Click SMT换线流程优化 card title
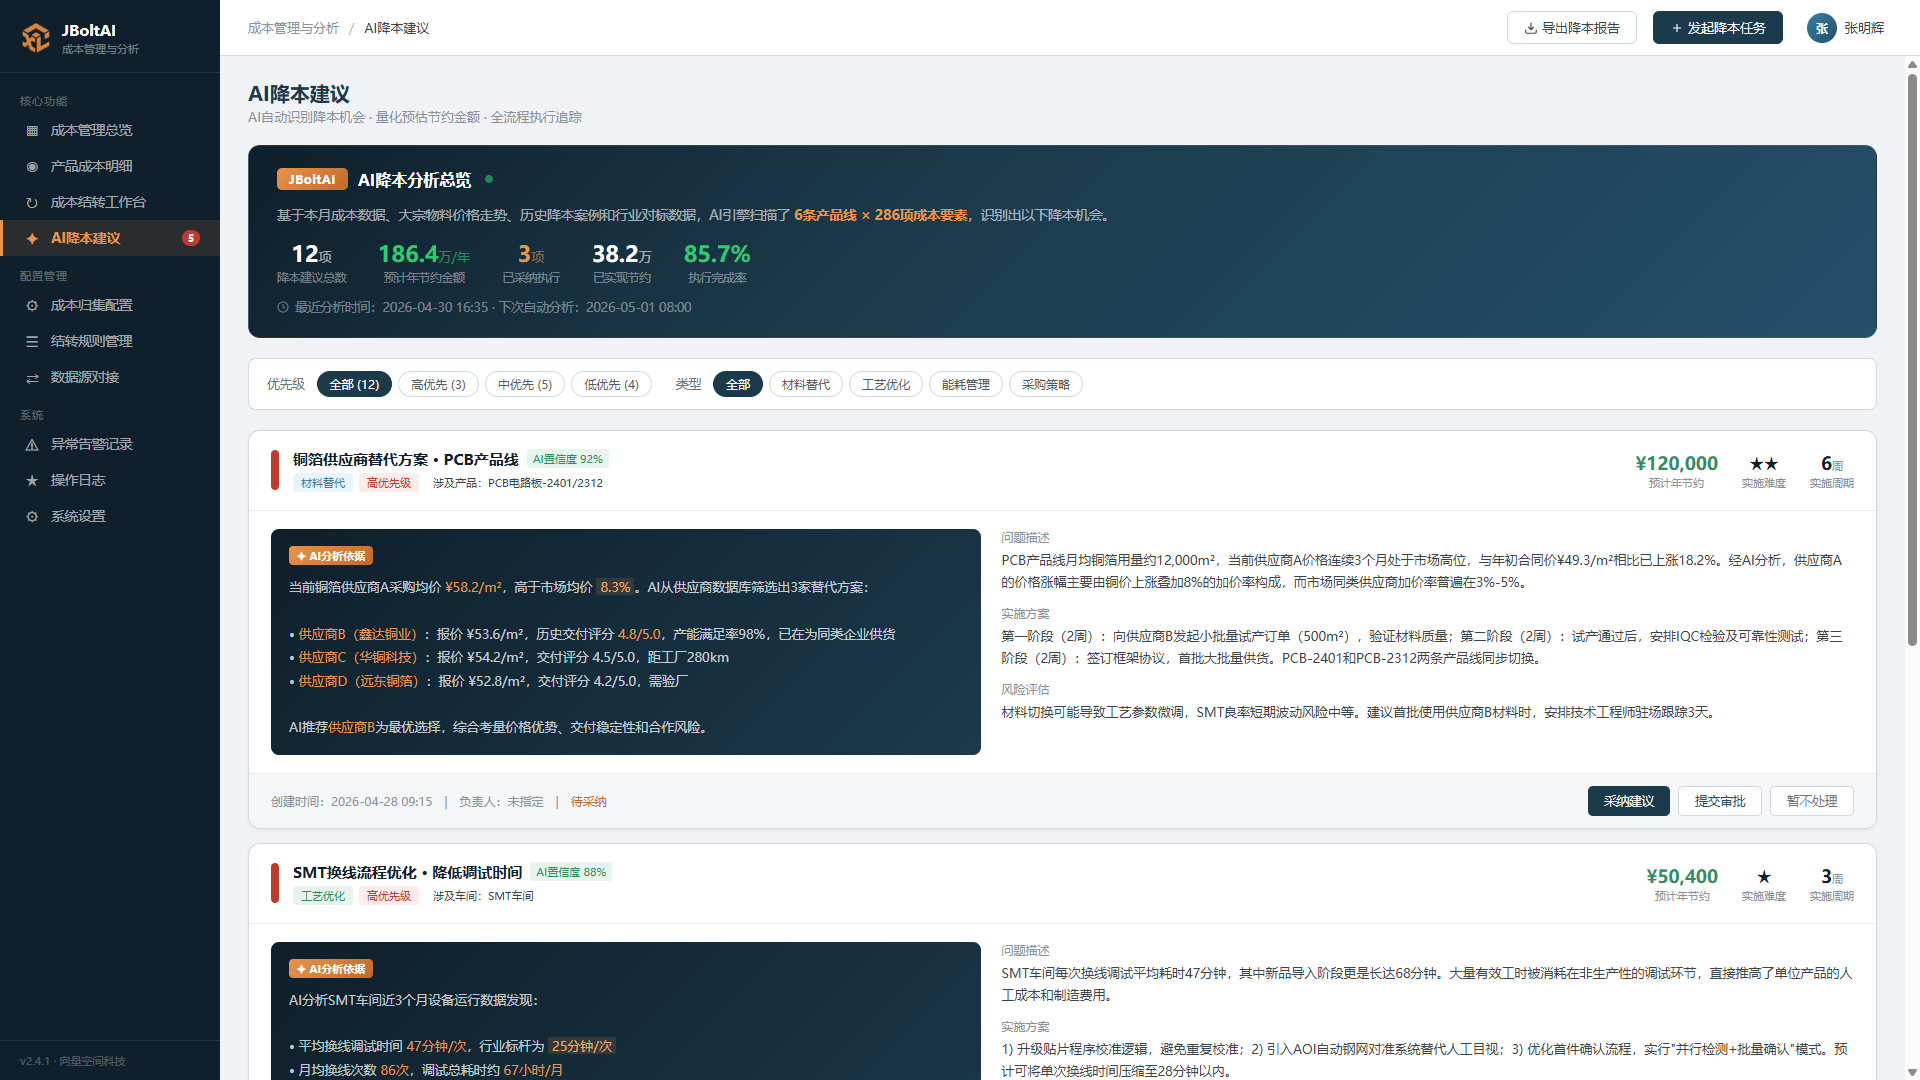The height and width of the screenshot is (1080, 1920). pos(408,872)
